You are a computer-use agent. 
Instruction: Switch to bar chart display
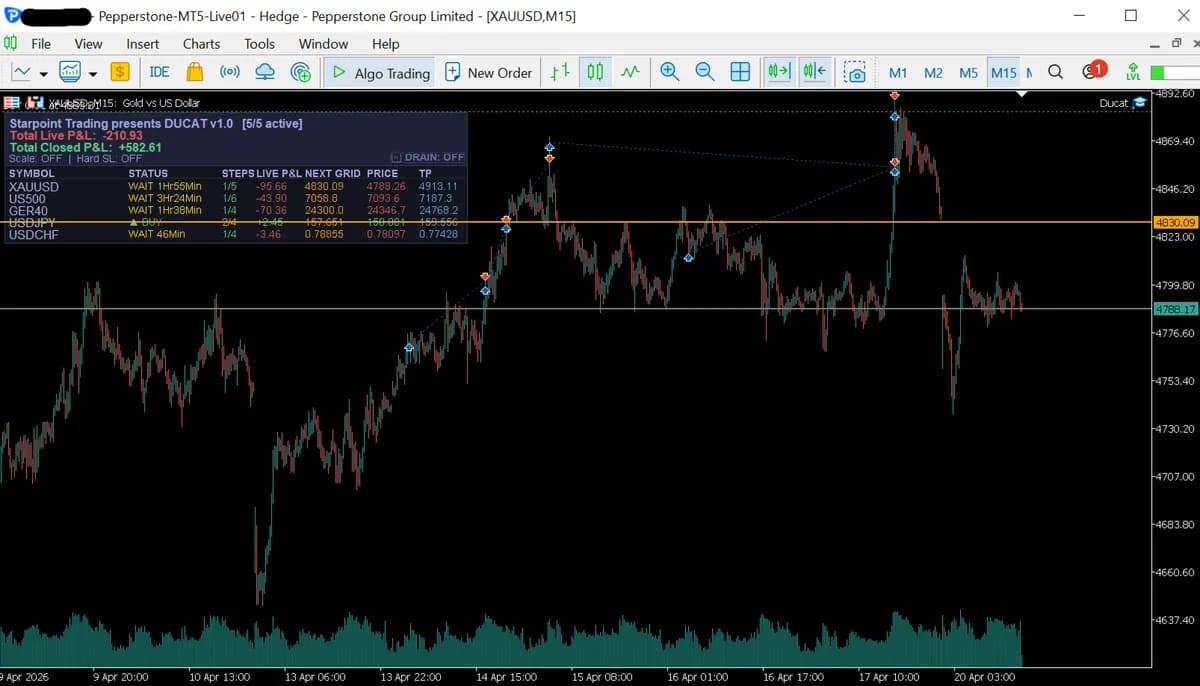561,72
